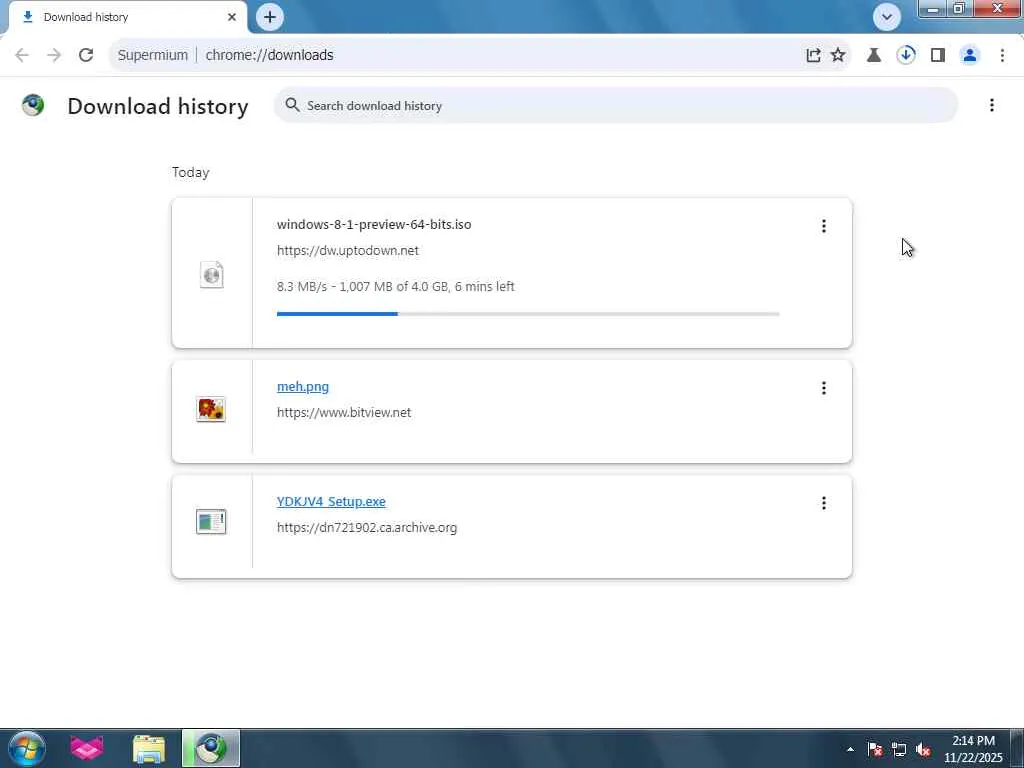Show hidden system tray icons
The width and height of the screenshot is (1024, 768).
(850, 749)
